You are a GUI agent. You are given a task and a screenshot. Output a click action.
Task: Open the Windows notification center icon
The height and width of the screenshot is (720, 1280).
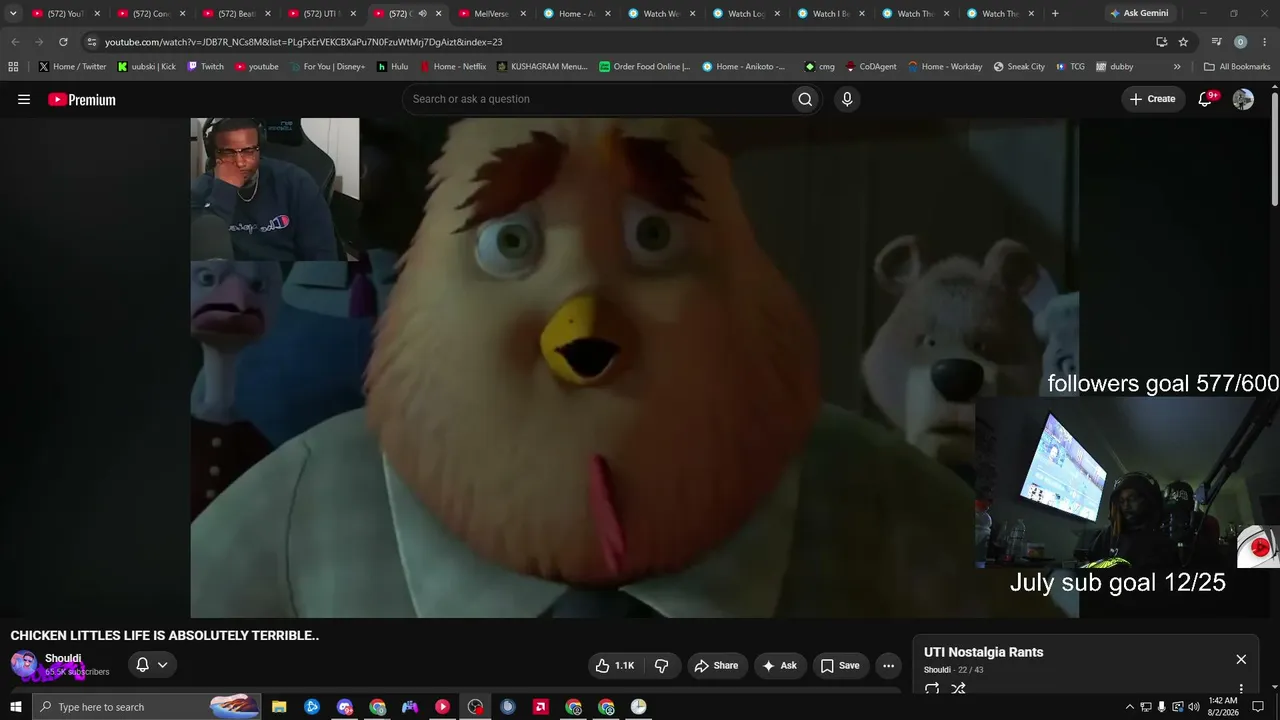1258,707
